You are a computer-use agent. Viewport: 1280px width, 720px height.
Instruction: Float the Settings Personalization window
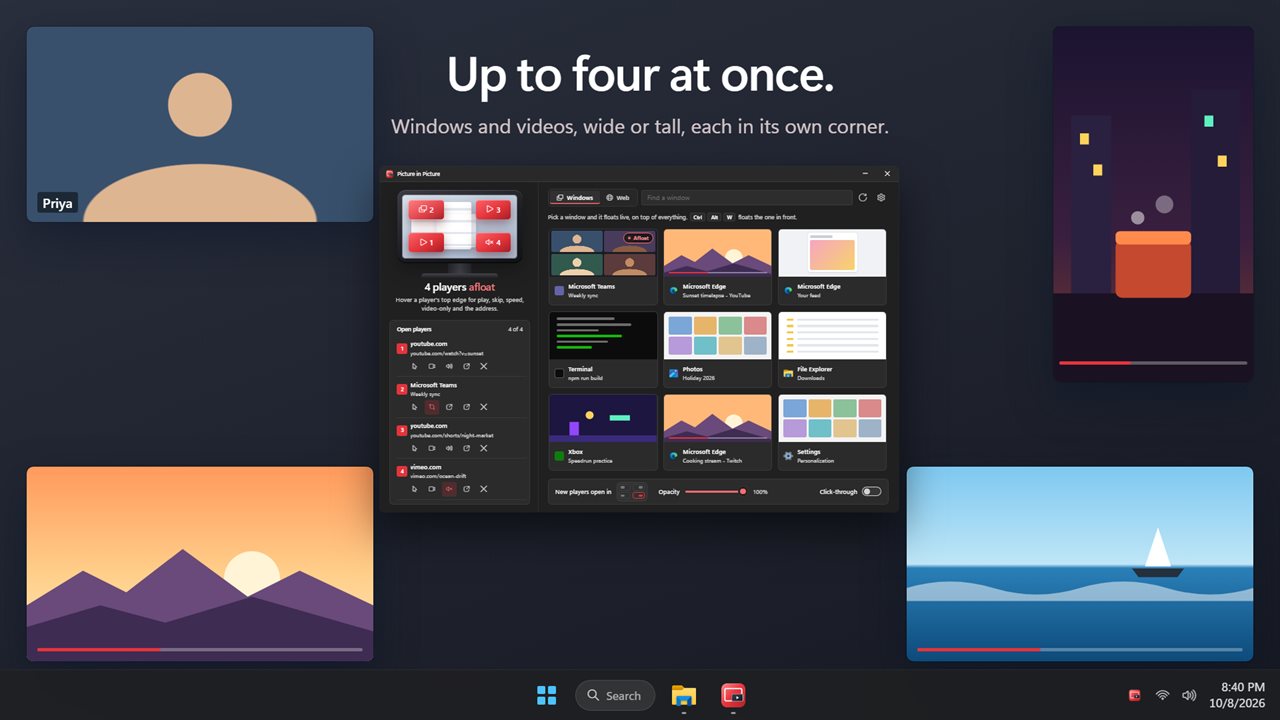click(x=832, y=432)
